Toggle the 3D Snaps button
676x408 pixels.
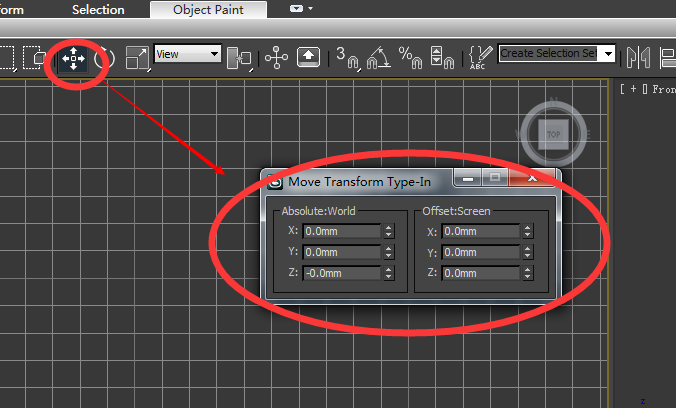pos(347,58)
